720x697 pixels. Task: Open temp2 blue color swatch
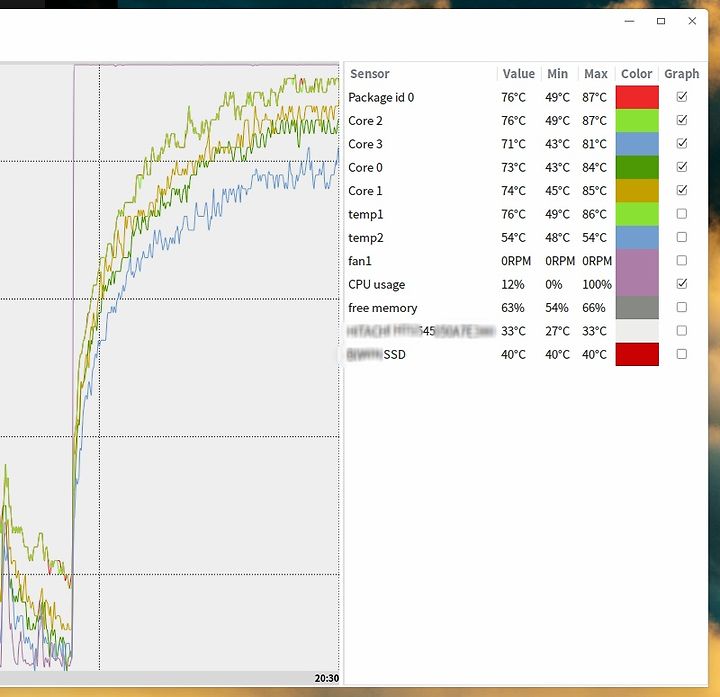637,237
